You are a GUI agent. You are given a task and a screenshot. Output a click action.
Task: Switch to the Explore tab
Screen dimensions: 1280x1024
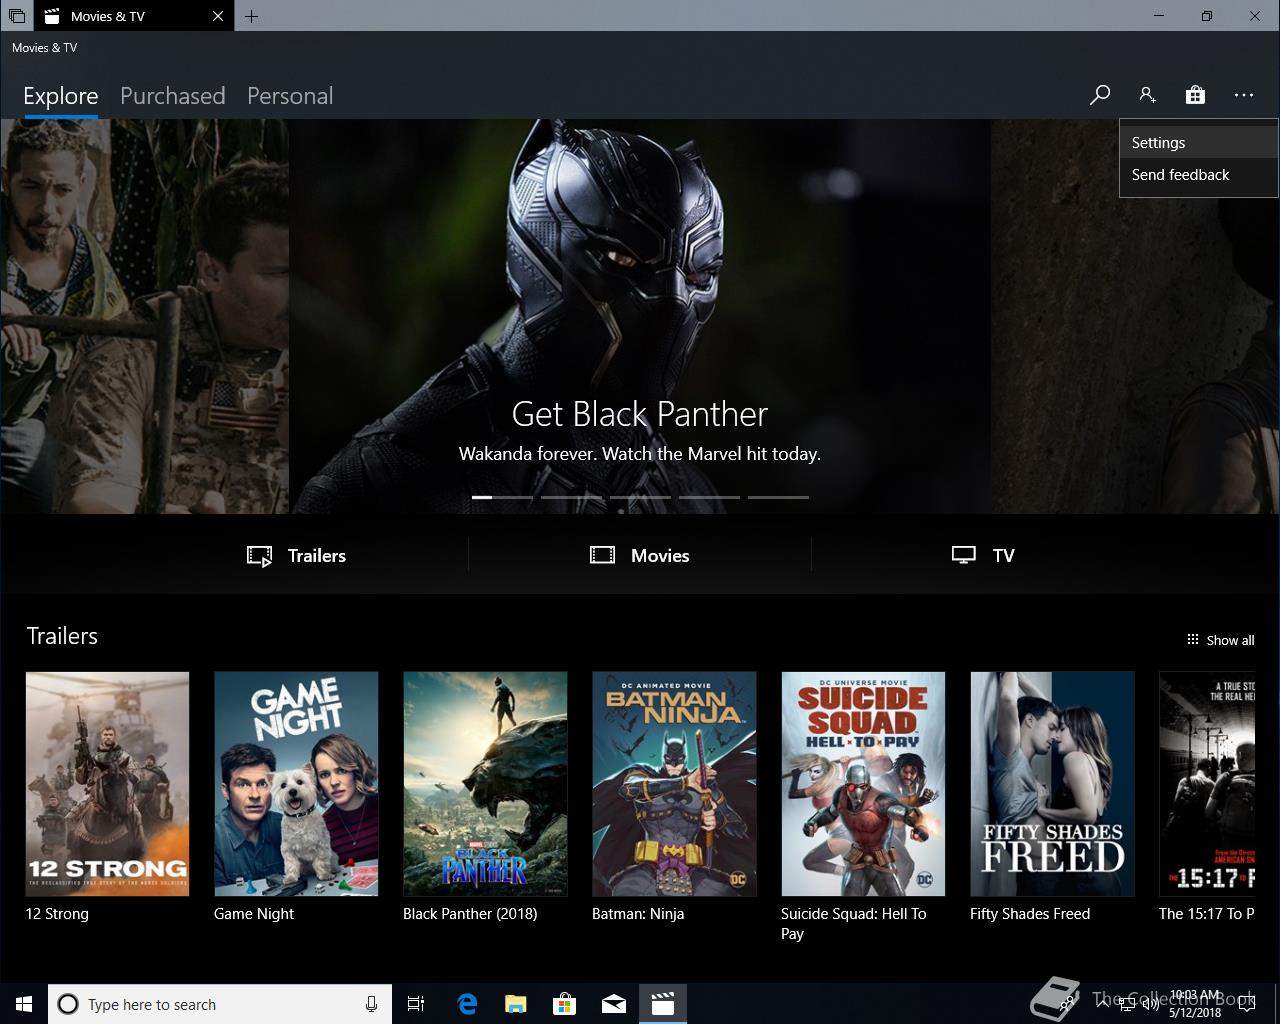[61, 96]
